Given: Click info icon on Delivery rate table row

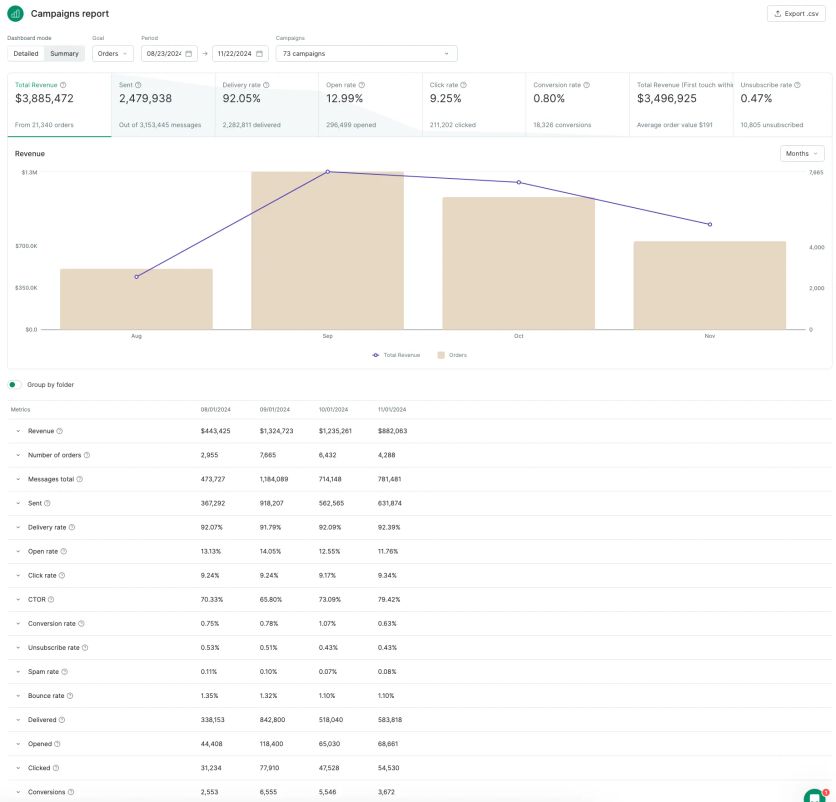Looking at the screenshot, I should pos(72,527).
